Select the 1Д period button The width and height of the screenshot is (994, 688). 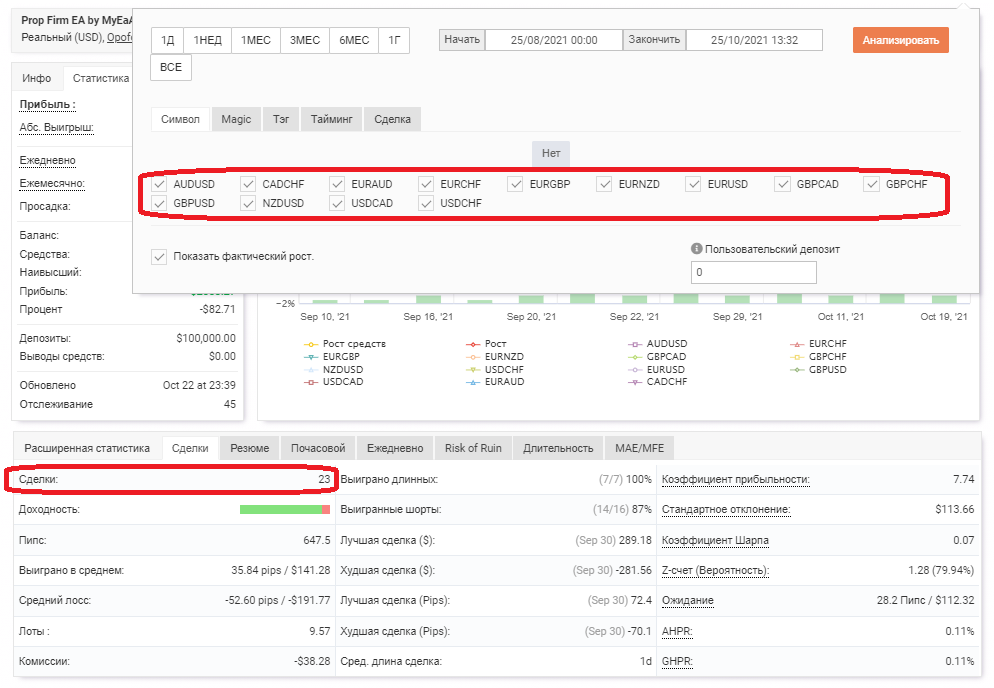pyautogui.click(x=167, y=41)
